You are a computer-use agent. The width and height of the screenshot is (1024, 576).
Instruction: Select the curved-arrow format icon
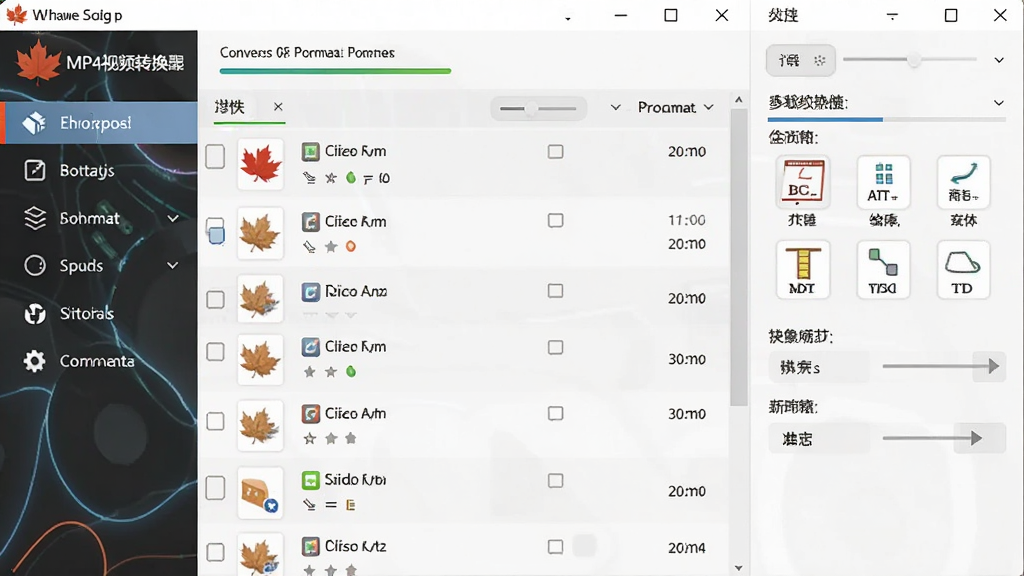coord(964,182)
